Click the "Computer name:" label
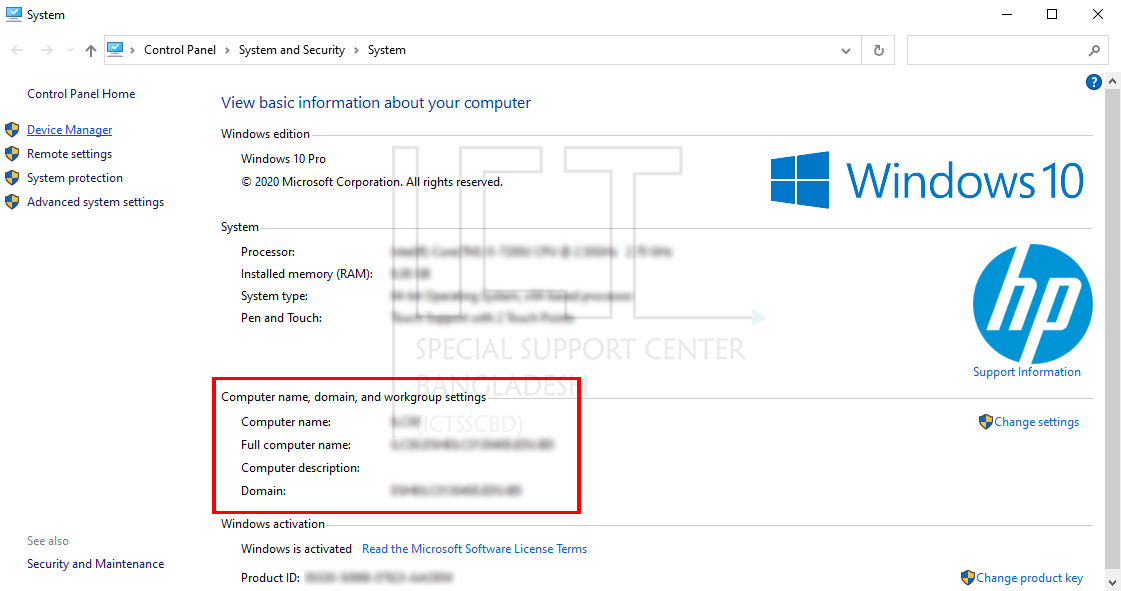This screenshot has height=591, width=1121. click(x=286, y=422)
